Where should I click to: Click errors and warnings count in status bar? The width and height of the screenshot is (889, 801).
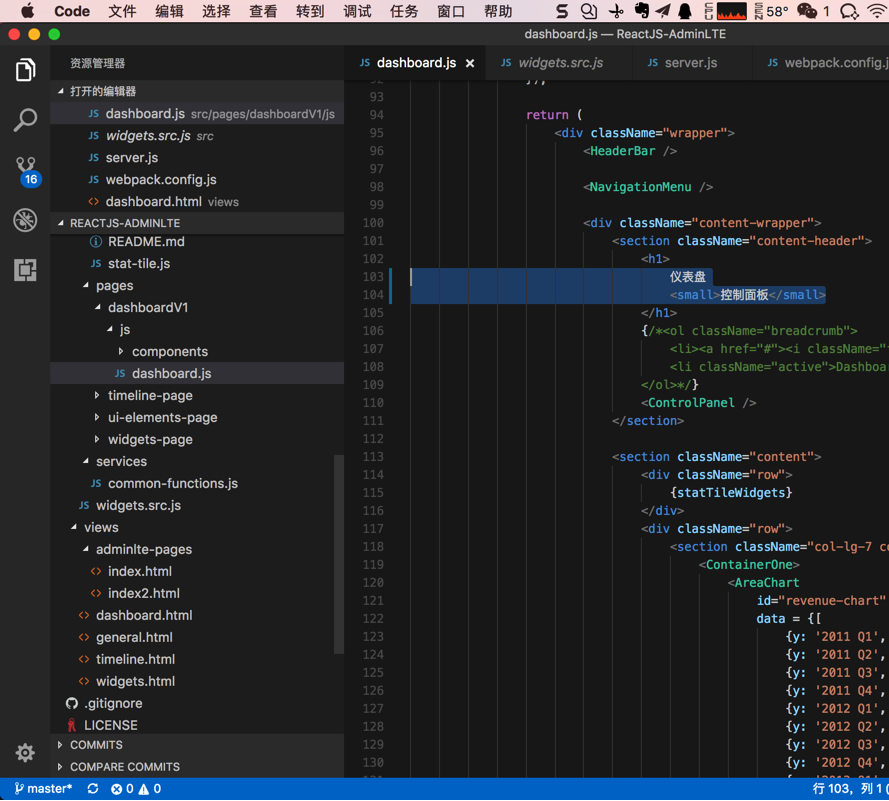[x=136, y=789]
